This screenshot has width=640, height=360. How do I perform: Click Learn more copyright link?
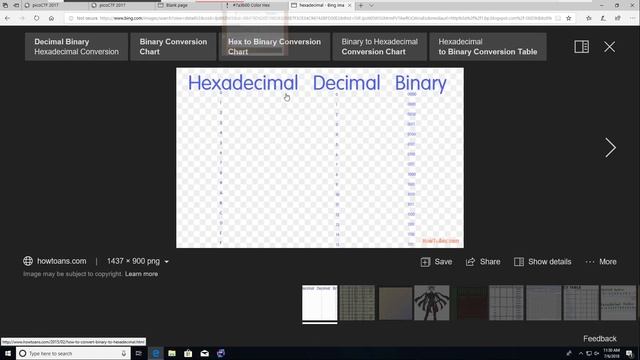click(141, 274)
